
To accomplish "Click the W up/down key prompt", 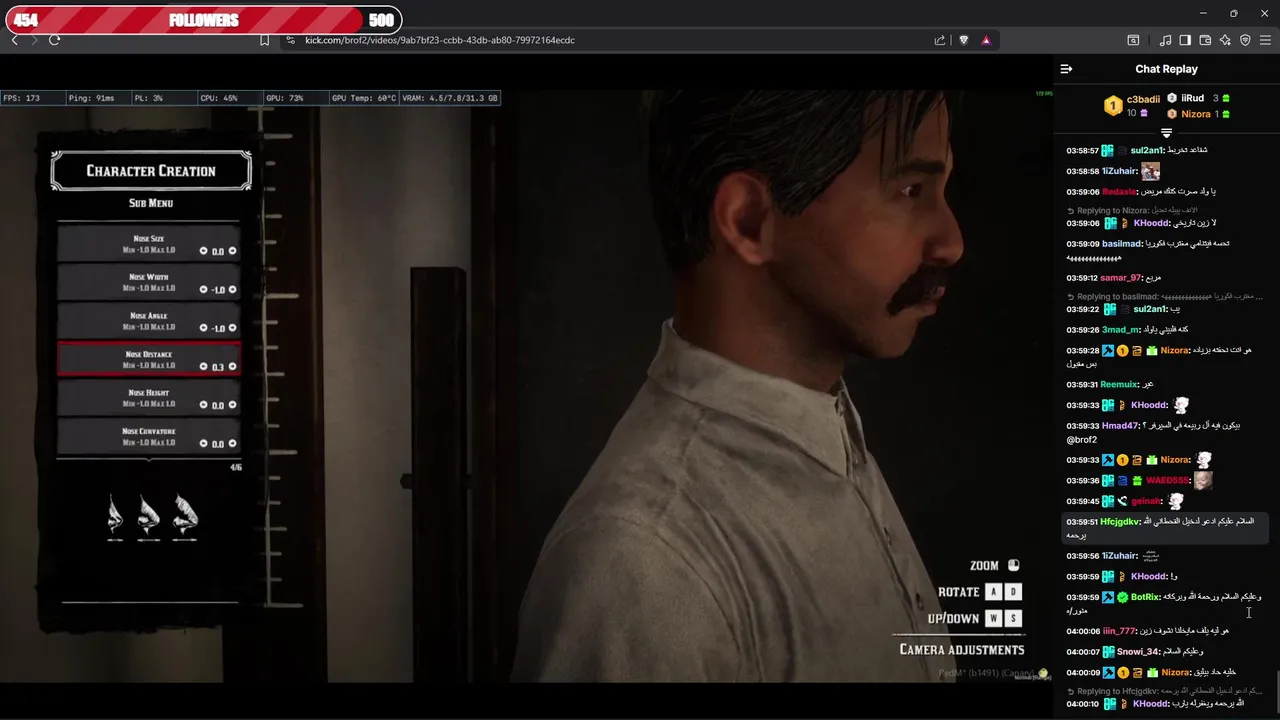I will pyautogui.click(x=994, y=618).
